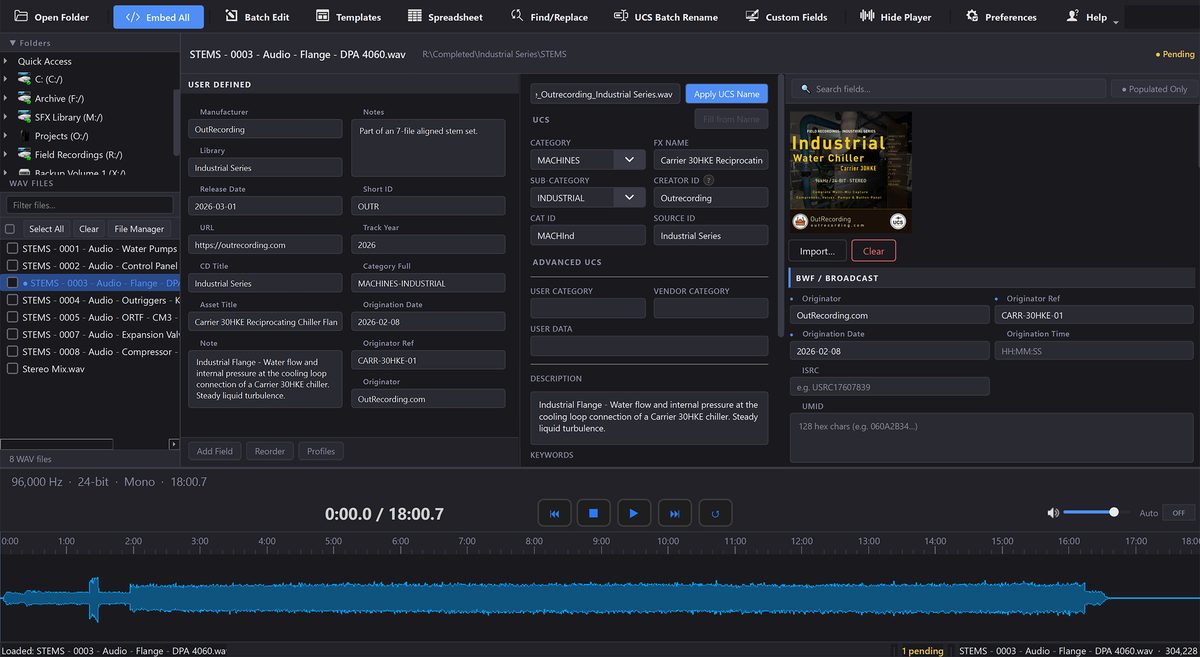
Task: Check the STEMS - 0004 Outriggers file
Action: coord(12,300)
